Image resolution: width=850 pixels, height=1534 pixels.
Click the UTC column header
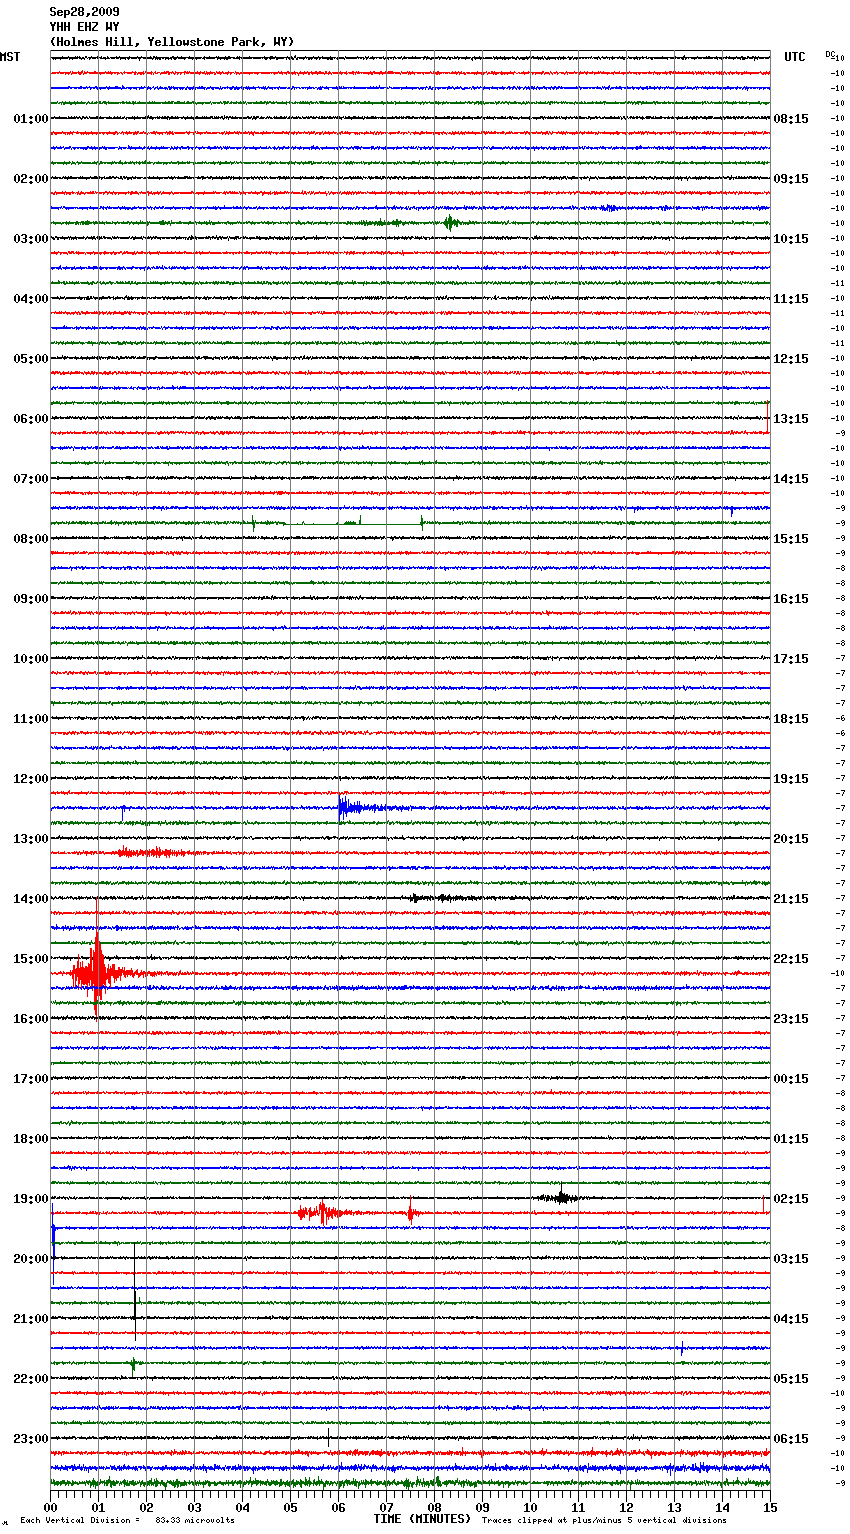pos(794,57)
